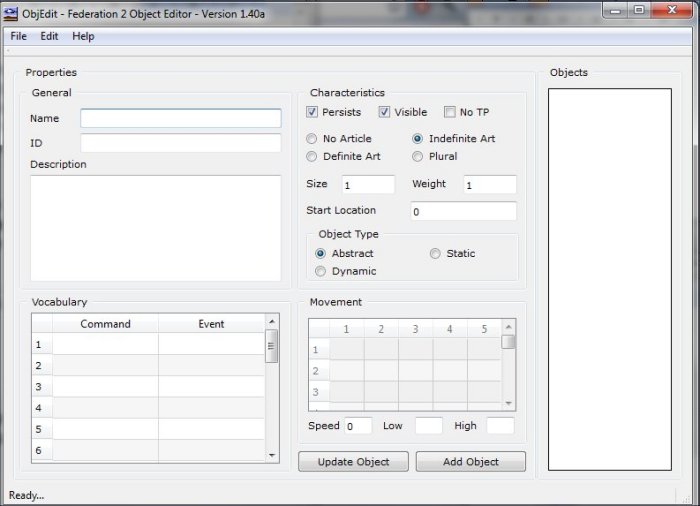The height and width of the screenshot is (506, 700).
Task: Click the ObjEdit application icon in title bar
Action: point(10,13)
